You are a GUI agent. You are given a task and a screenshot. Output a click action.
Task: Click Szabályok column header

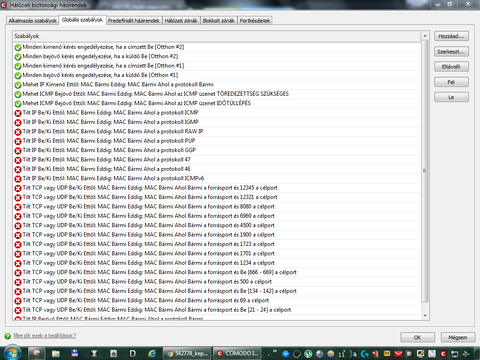click(217, 36)
